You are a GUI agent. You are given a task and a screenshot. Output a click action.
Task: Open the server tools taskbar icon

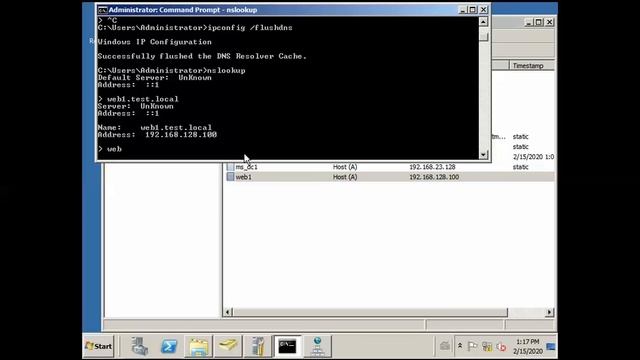coord(258,346)
